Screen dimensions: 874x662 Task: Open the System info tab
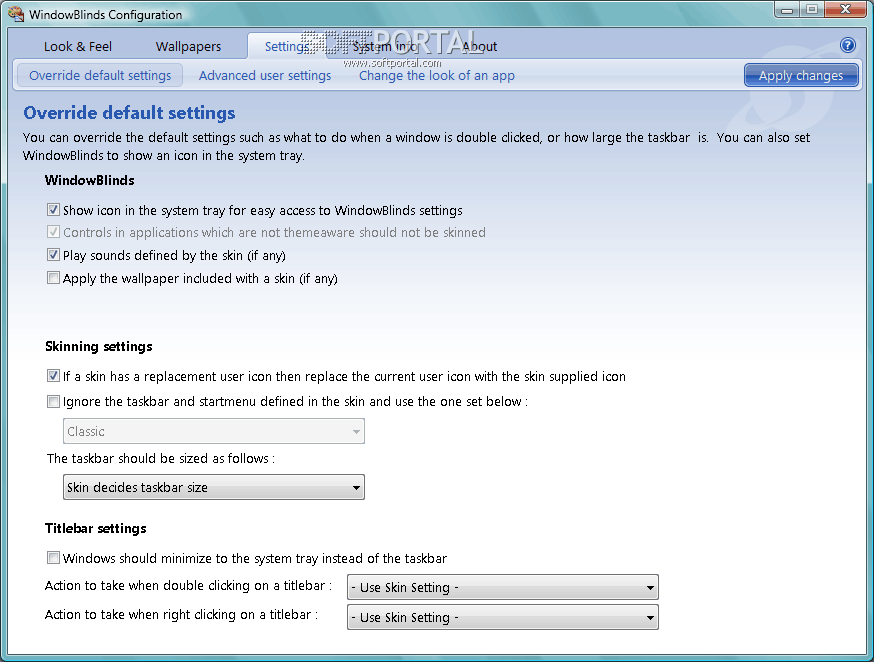(x=385, y=46)
